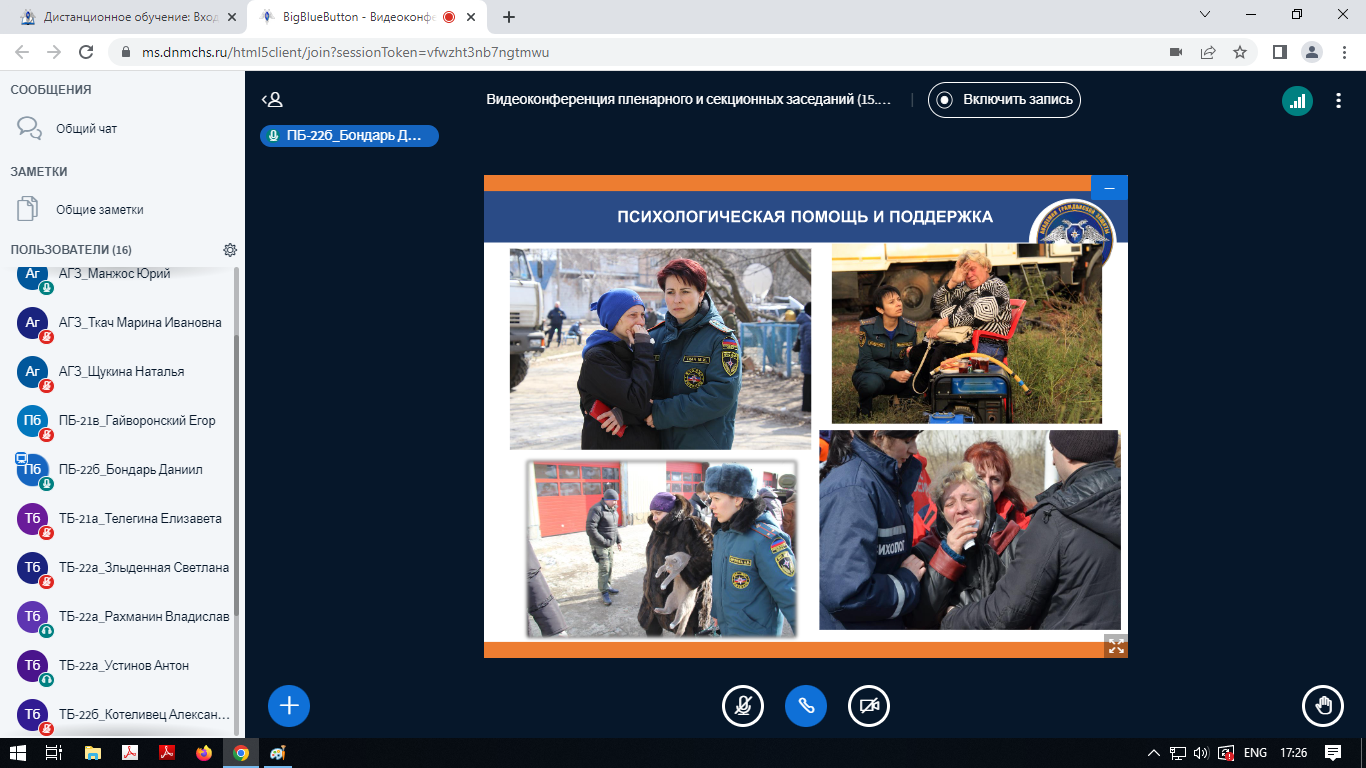Open Firefox from the Windows taskbar
The width and height of the screenshot is (1366, 768).
pos(204,753)
